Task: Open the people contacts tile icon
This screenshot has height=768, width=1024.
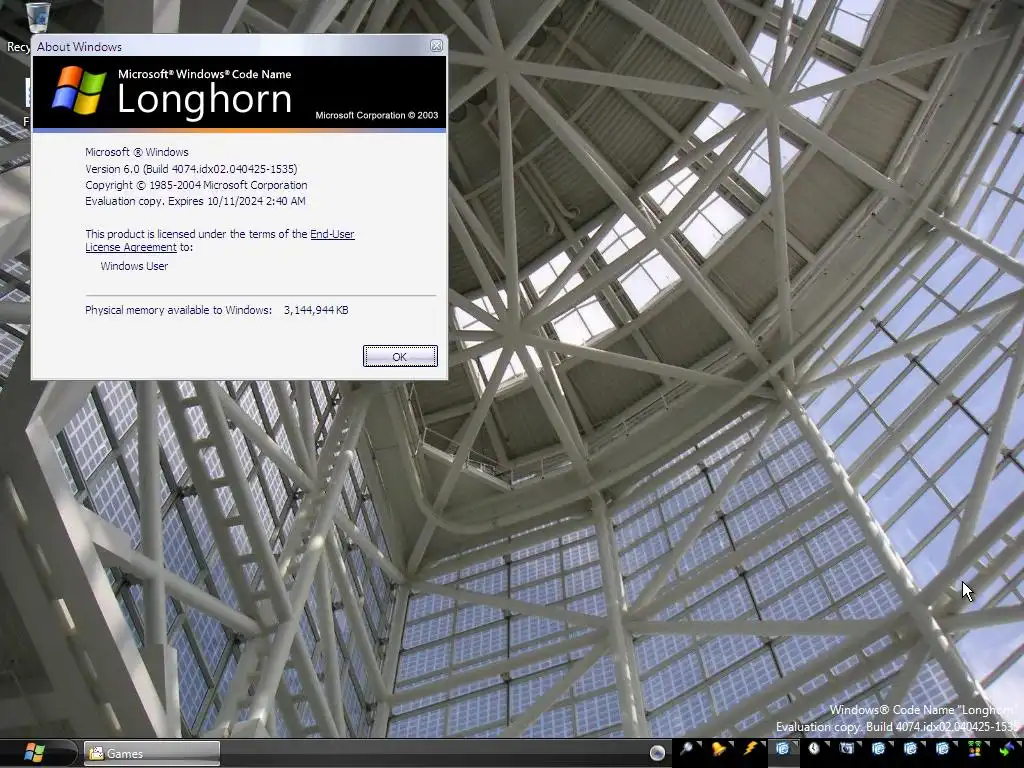Action: (974, 750)
